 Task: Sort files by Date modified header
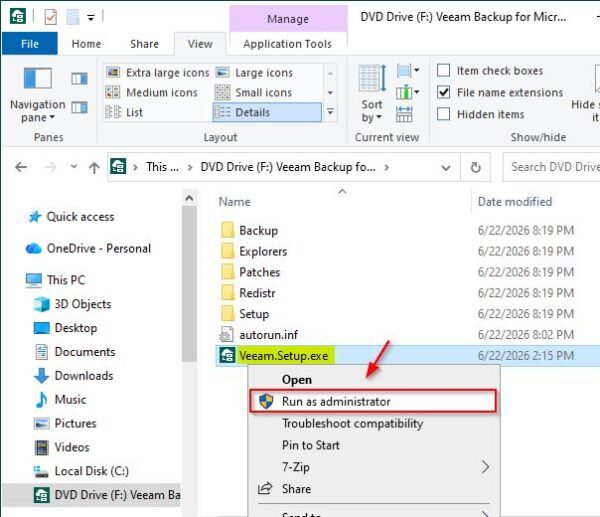tap(515, 202)
